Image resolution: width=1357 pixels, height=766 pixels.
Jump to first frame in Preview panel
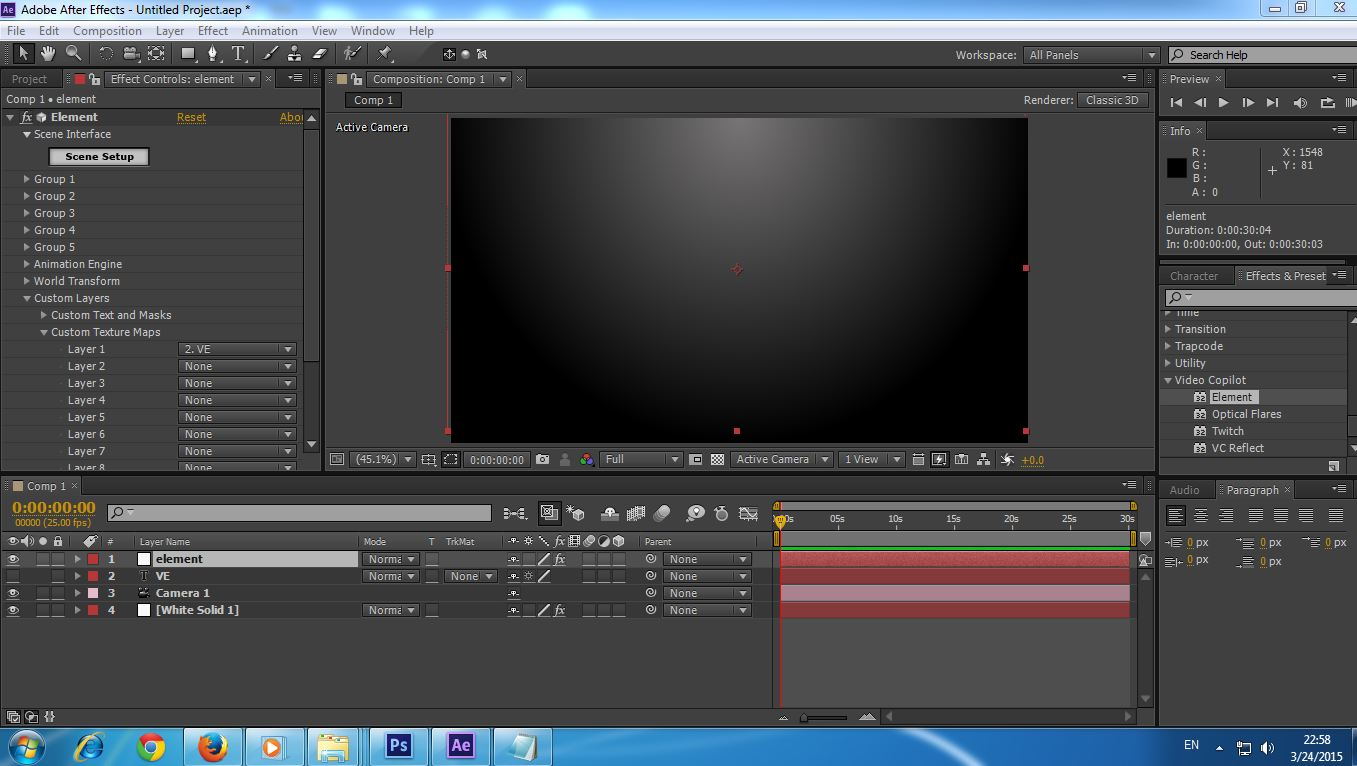[x=1176, y=102]
